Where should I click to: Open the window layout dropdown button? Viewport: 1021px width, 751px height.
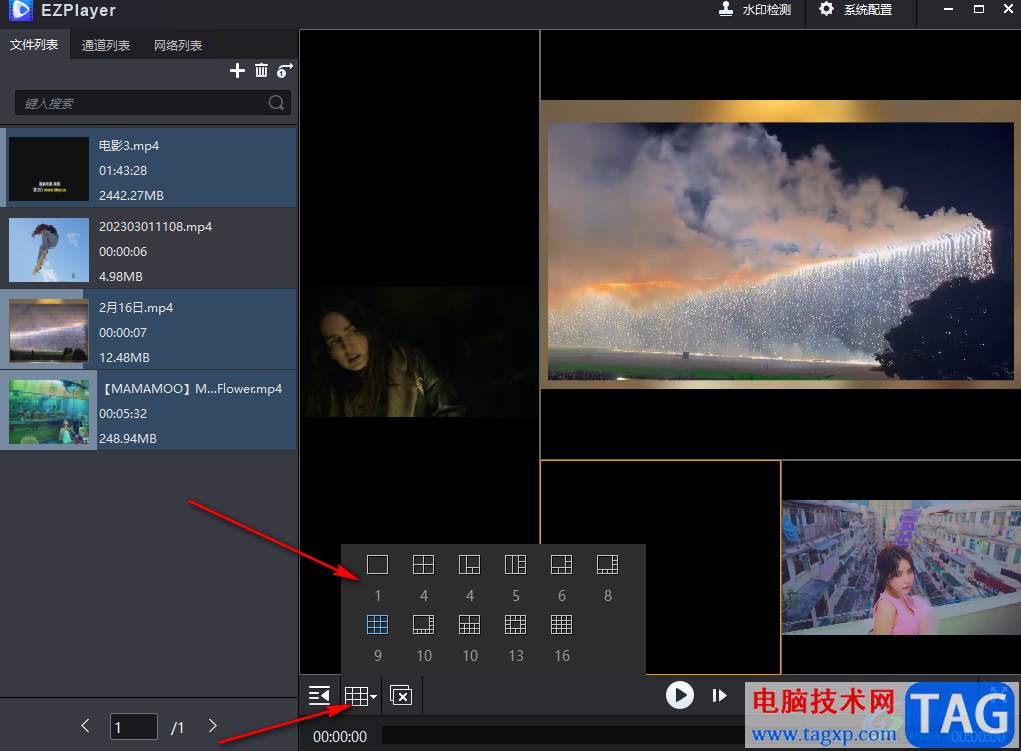[x=360, y=696]
